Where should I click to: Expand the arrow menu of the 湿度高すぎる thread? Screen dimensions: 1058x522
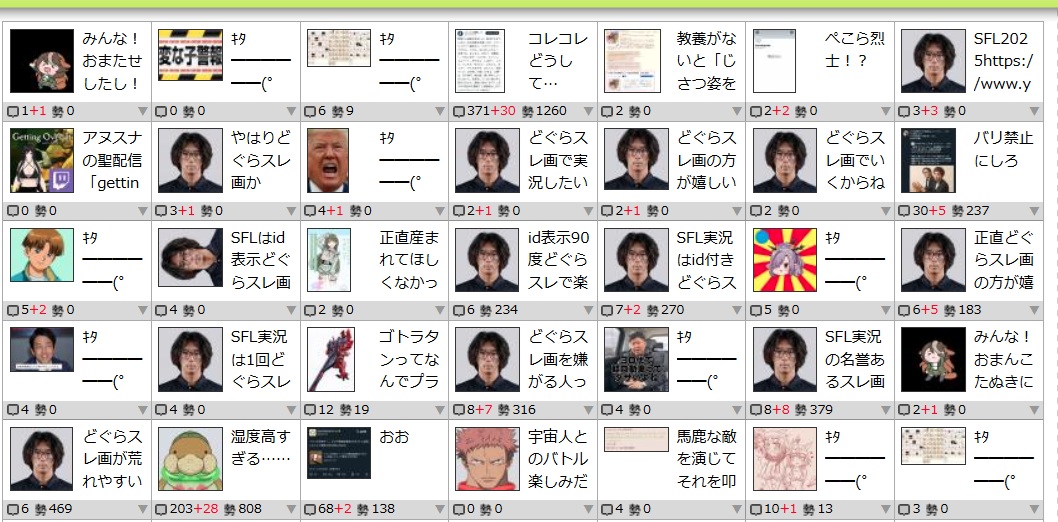[291, 510]
